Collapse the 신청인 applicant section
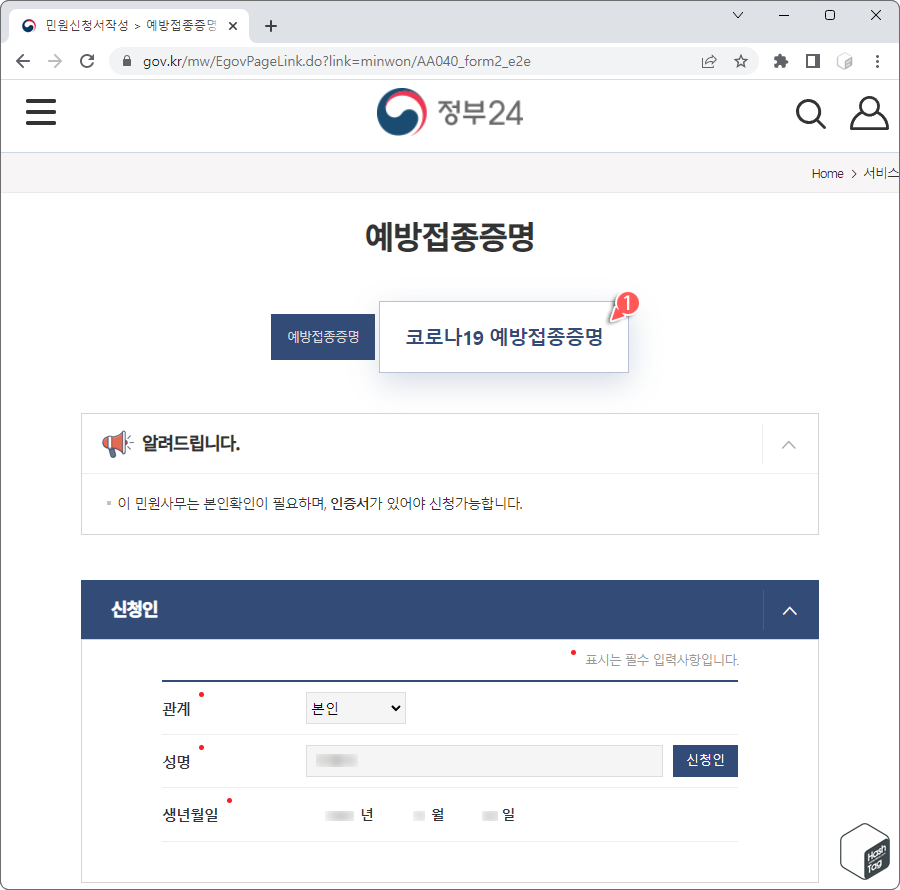 [x=789, y=610]
